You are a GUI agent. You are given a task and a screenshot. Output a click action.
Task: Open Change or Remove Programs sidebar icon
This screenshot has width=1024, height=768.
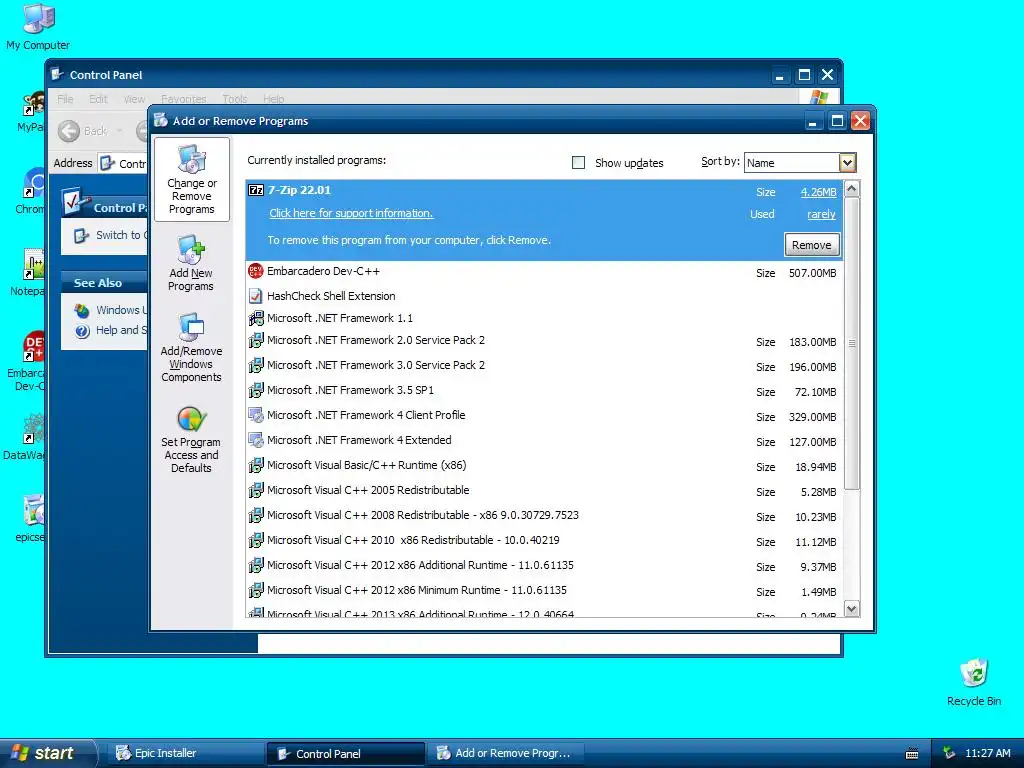pos(191,158)
